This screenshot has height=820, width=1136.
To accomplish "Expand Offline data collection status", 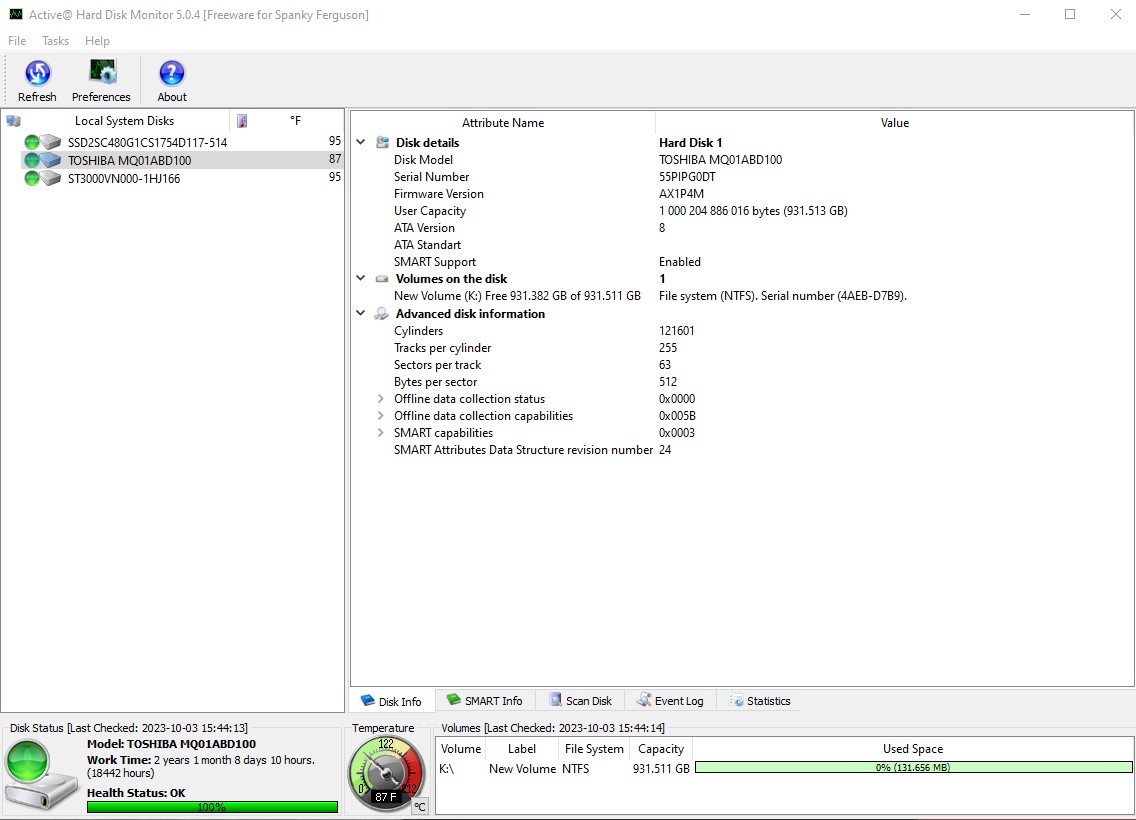I will [x=379, y=398].
